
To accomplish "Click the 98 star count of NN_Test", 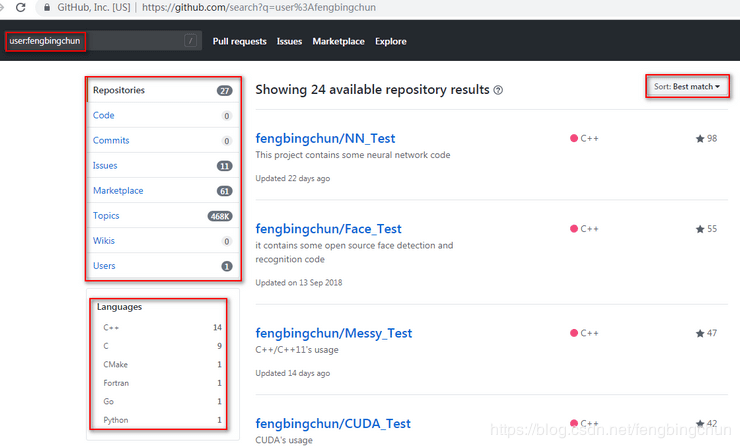I will tap(712, 138).
